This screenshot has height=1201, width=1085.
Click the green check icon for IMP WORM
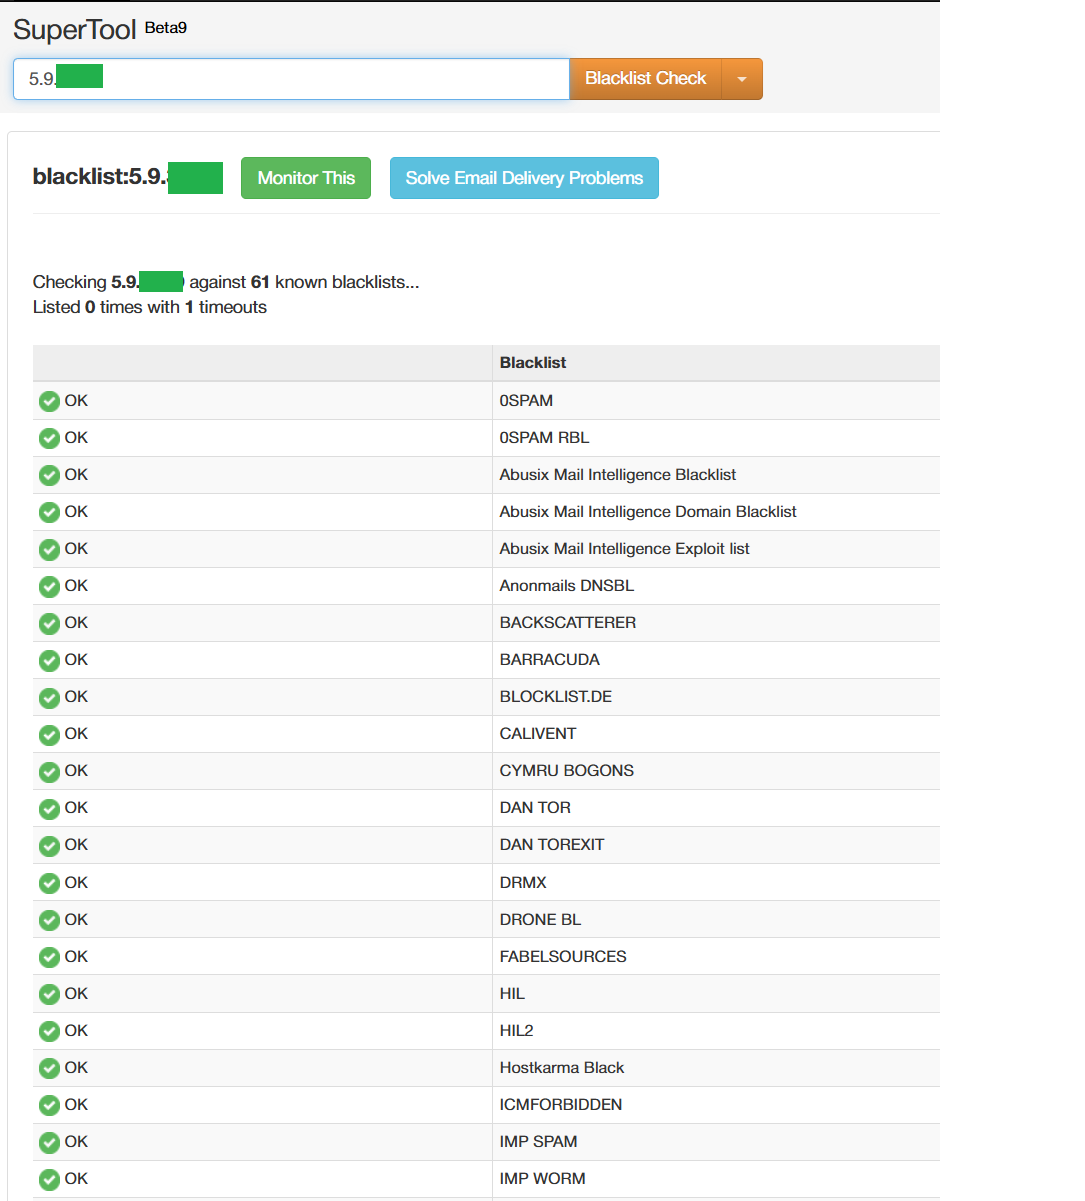click(49, 1179)
